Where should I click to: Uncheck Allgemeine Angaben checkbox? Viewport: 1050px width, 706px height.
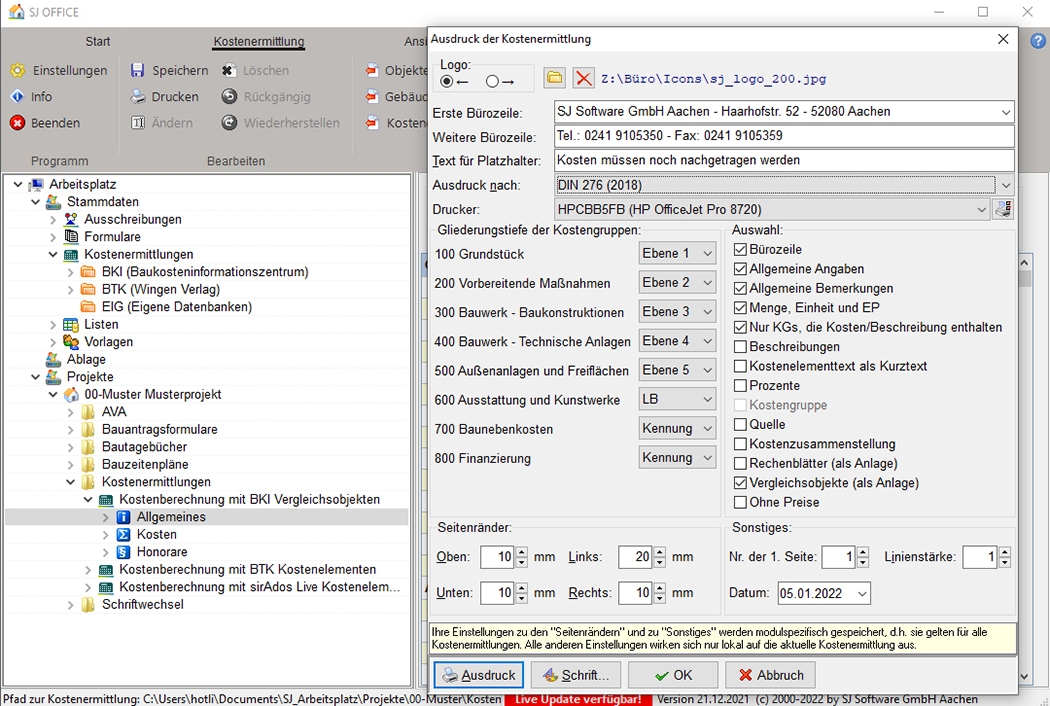(x=740, y=269)
